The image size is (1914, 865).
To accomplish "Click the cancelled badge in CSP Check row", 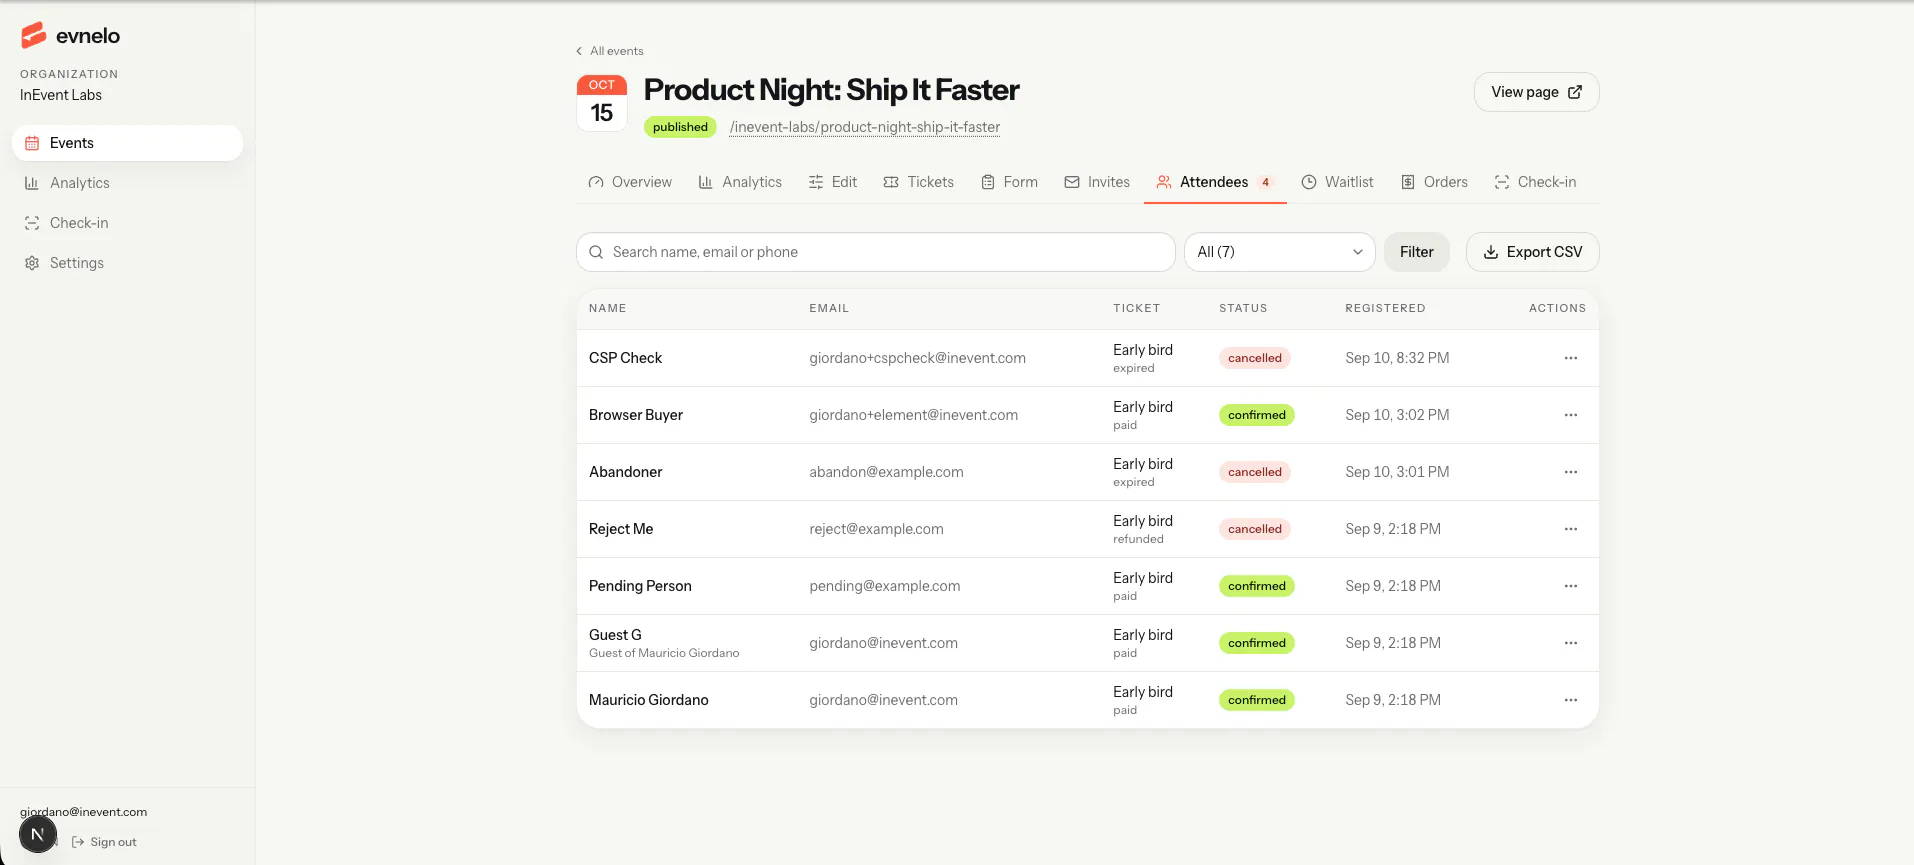I will point(1255,358).
